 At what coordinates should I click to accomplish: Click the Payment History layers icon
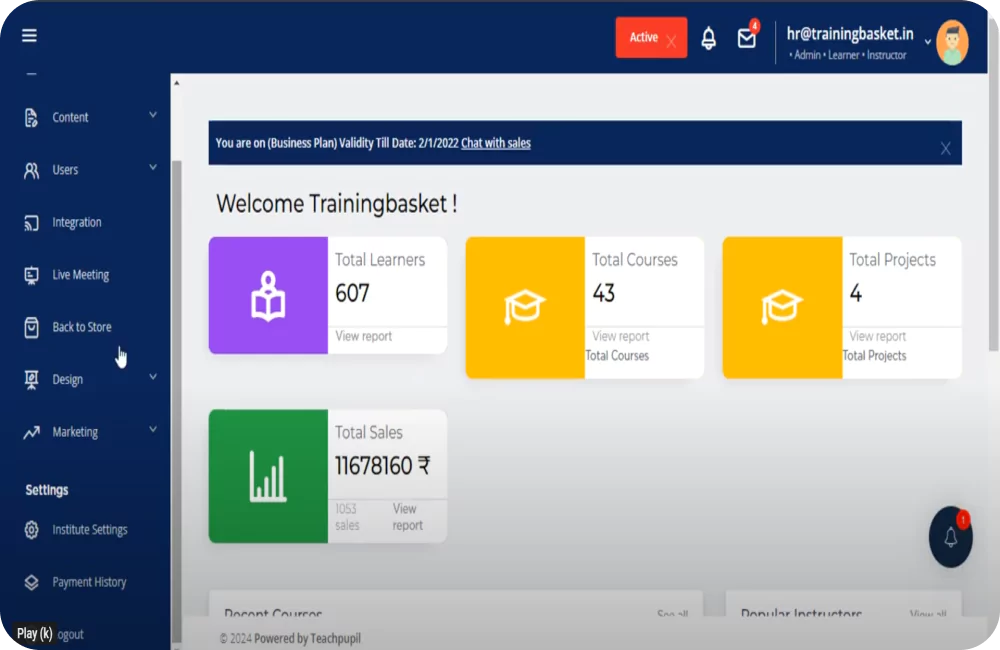click(x=31, y=582)
